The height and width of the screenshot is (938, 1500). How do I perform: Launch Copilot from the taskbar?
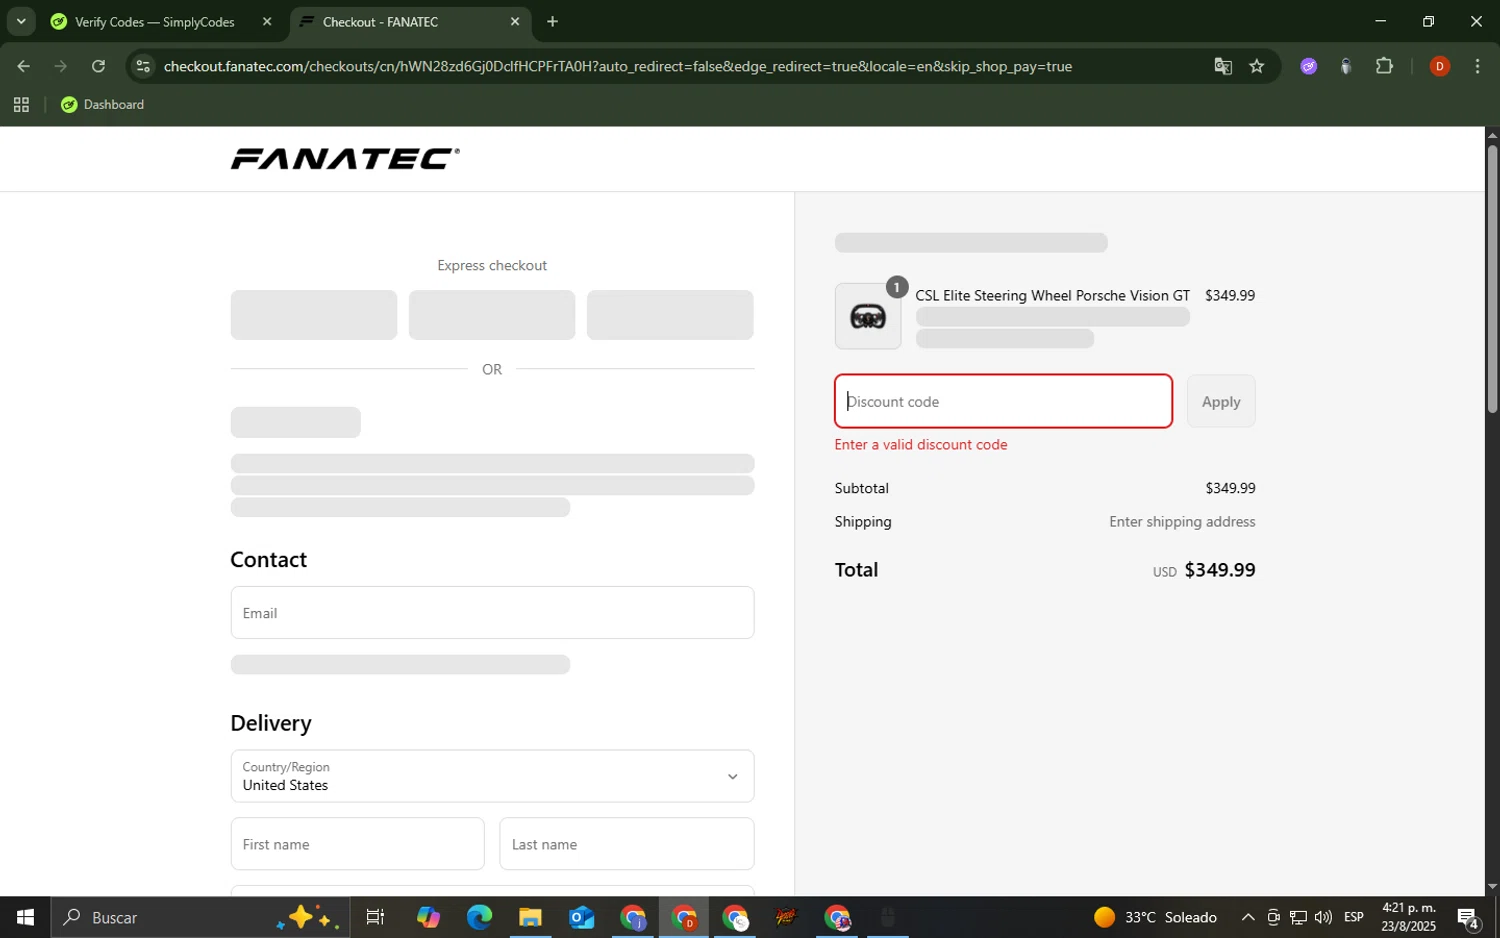coord(428,917)
